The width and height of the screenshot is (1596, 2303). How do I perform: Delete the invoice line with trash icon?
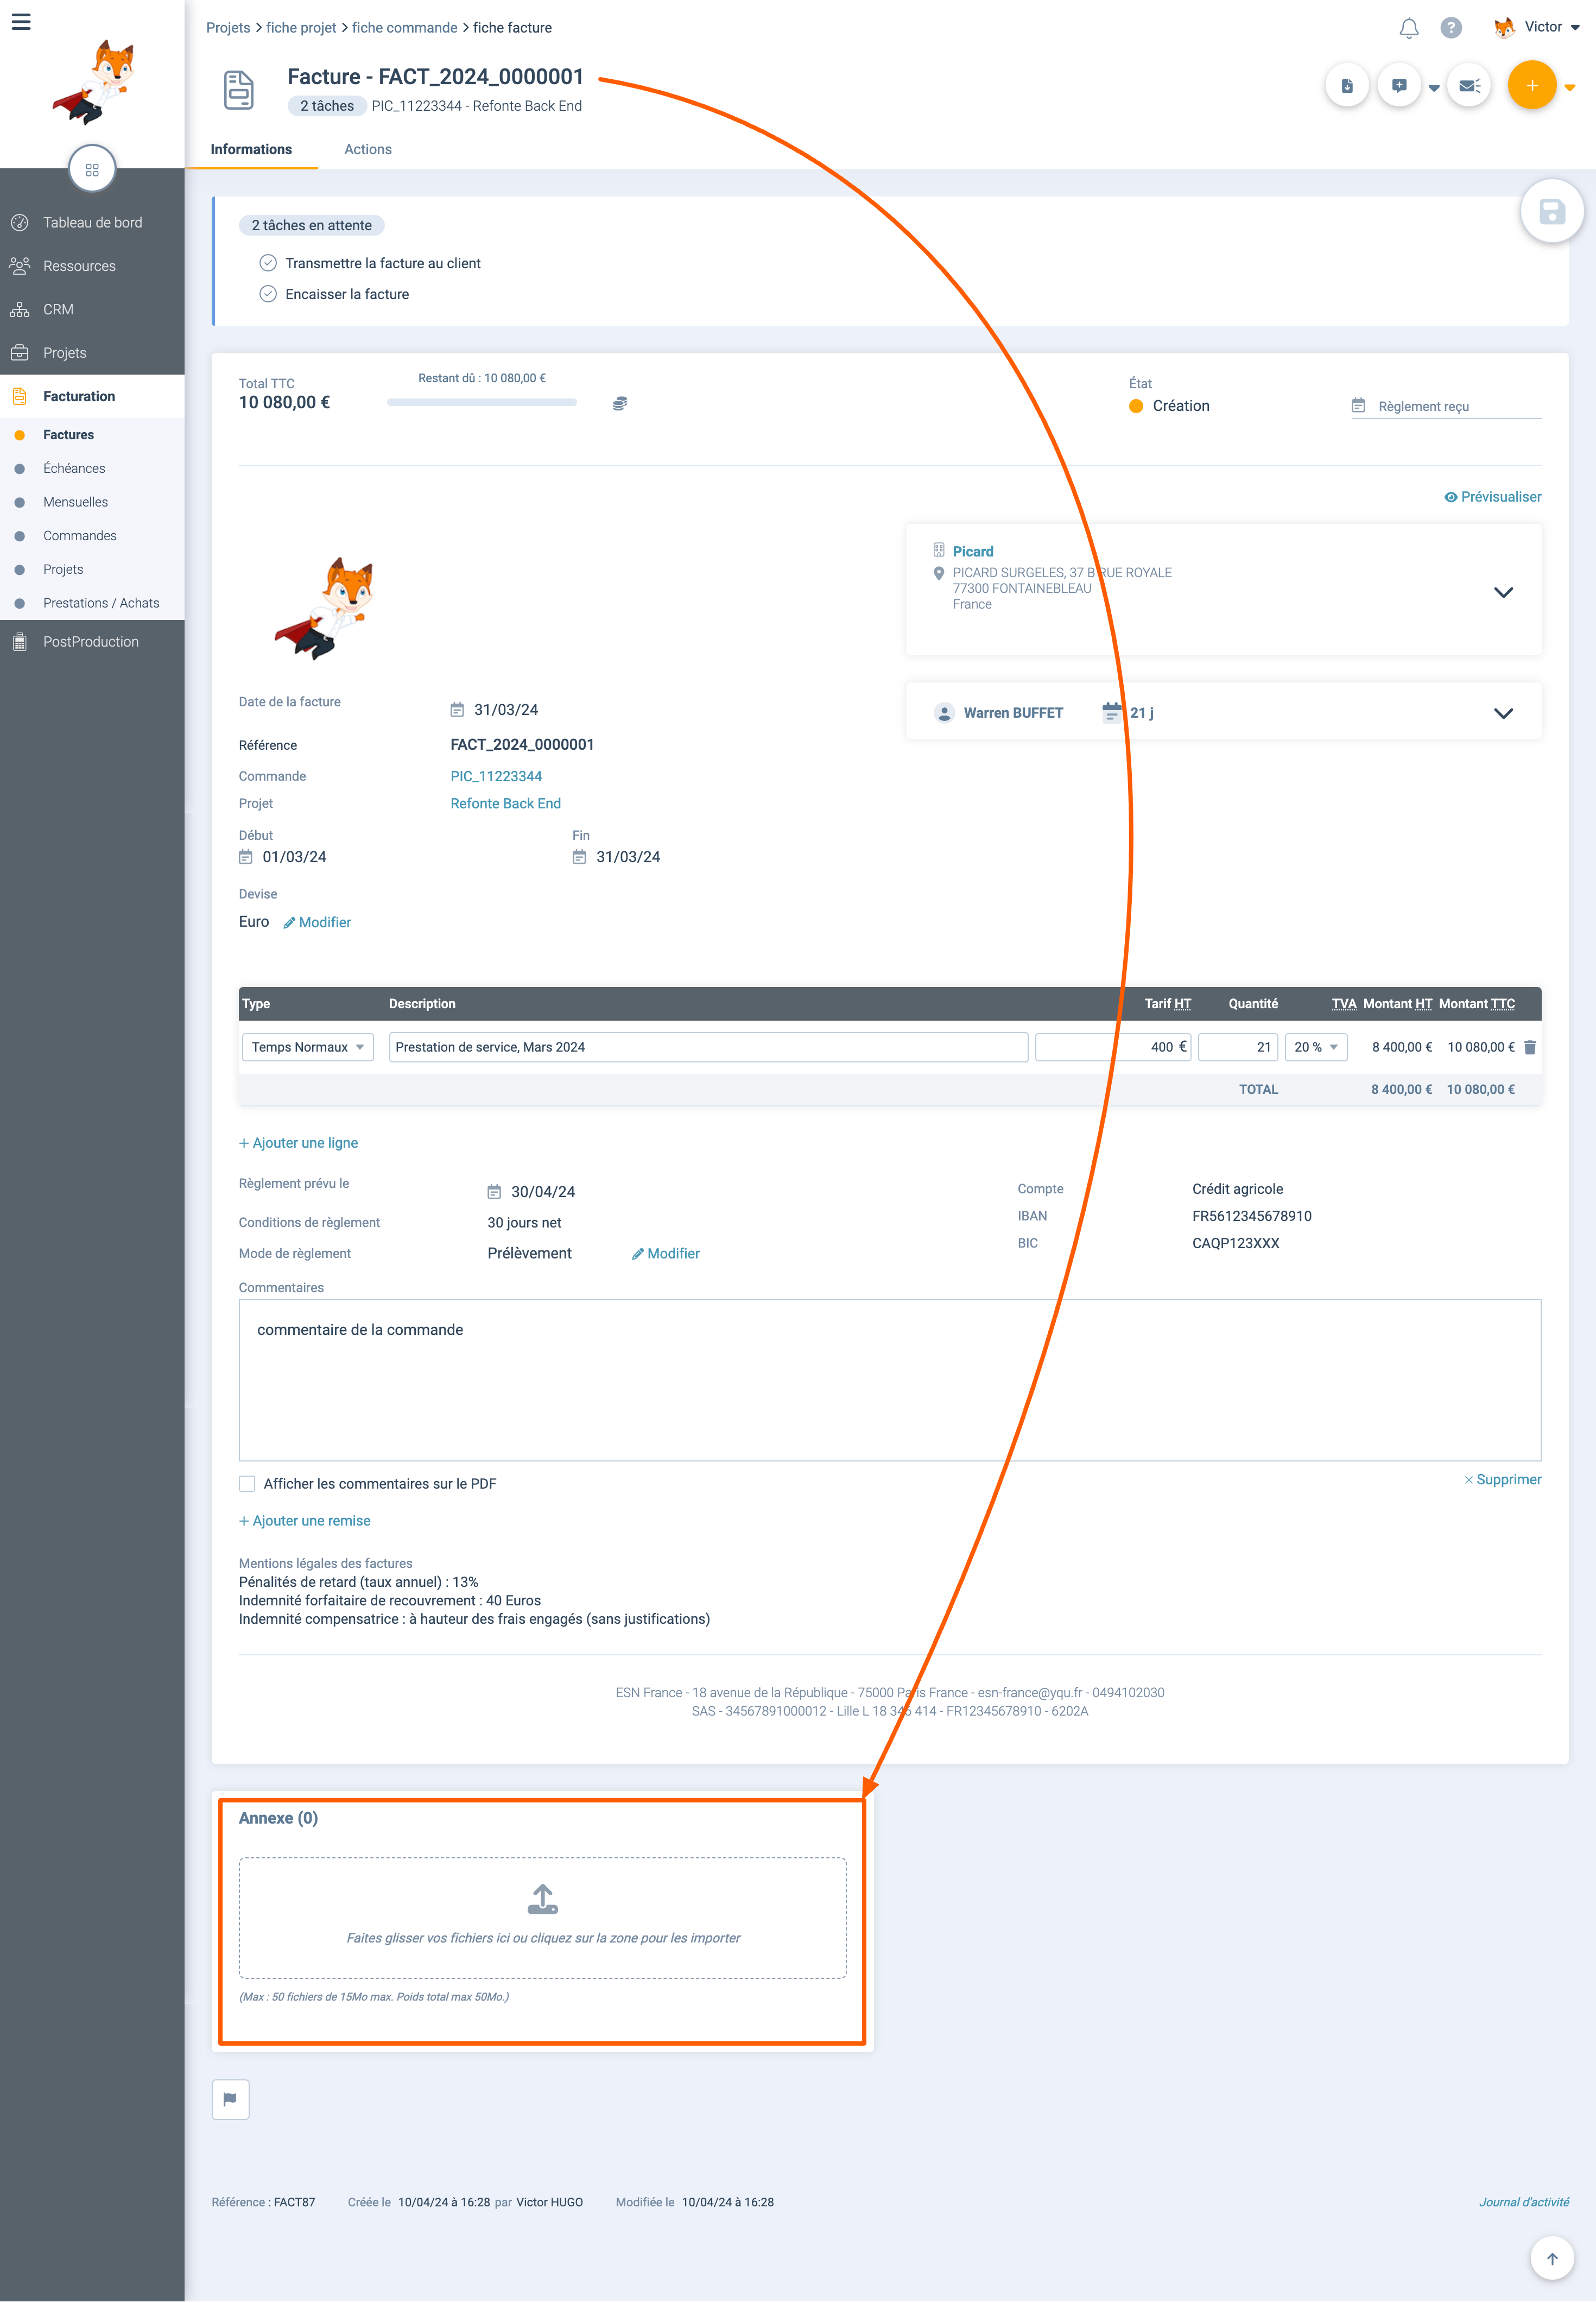1529,1047
